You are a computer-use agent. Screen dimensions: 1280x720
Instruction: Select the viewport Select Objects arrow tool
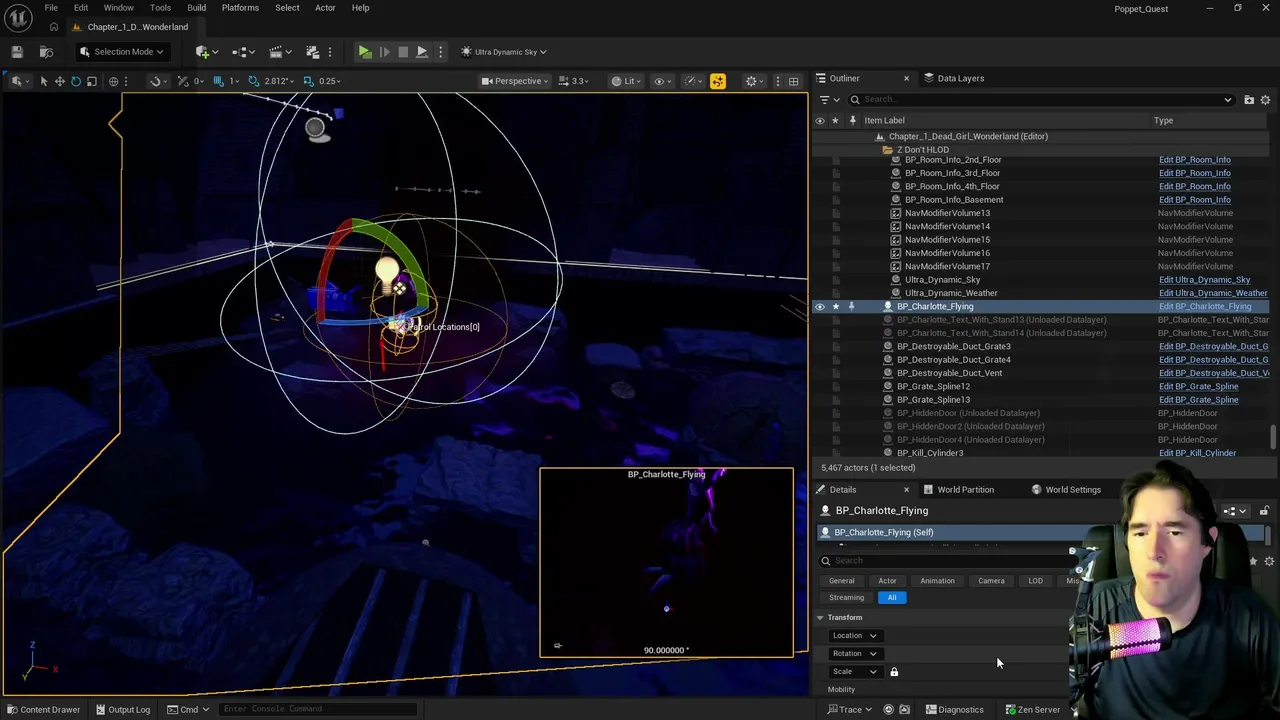coord(43,81)
